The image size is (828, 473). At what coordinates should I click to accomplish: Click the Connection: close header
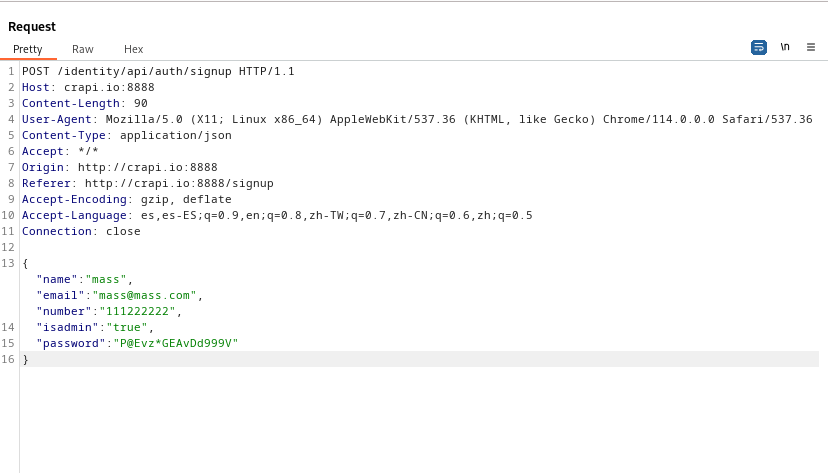tap(81, 231)
